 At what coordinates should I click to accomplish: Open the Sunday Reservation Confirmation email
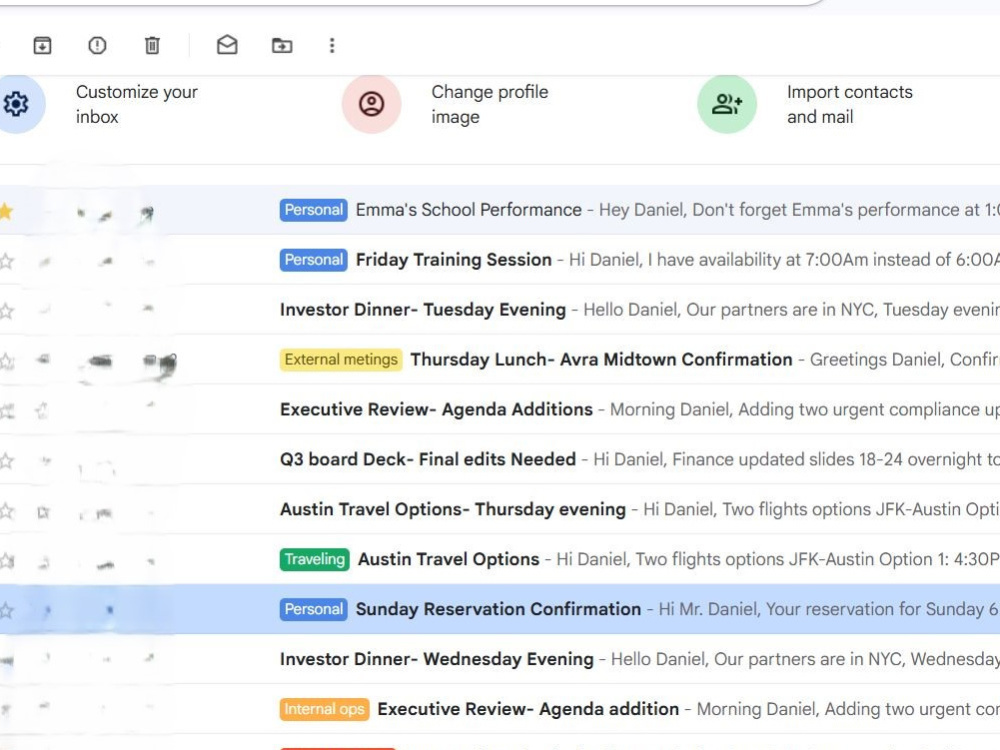click(500, 609)
